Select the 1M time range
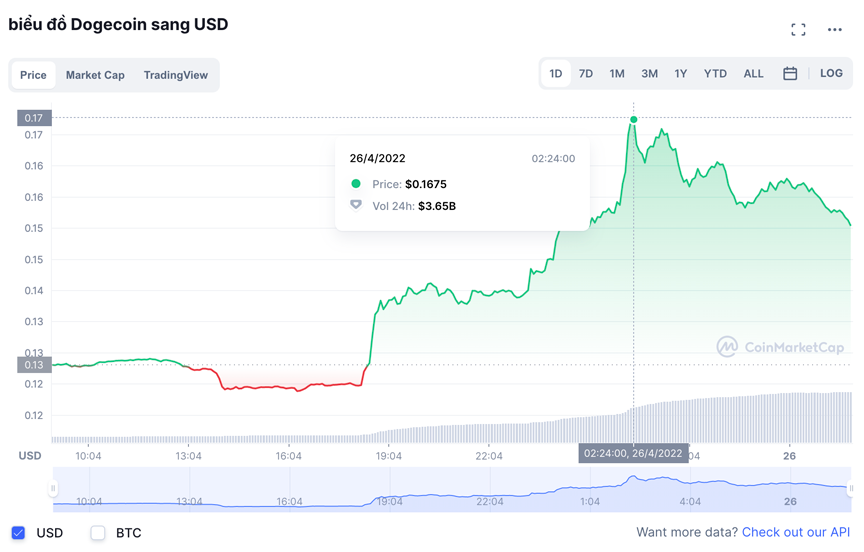 (x=617, y=73)
